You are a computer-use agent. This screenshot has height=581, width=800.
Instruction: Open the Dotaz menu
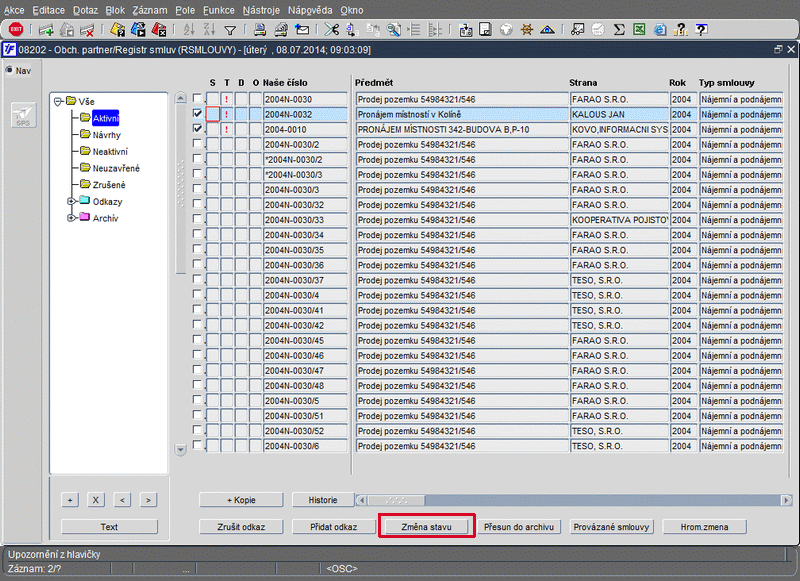[85, 10]
